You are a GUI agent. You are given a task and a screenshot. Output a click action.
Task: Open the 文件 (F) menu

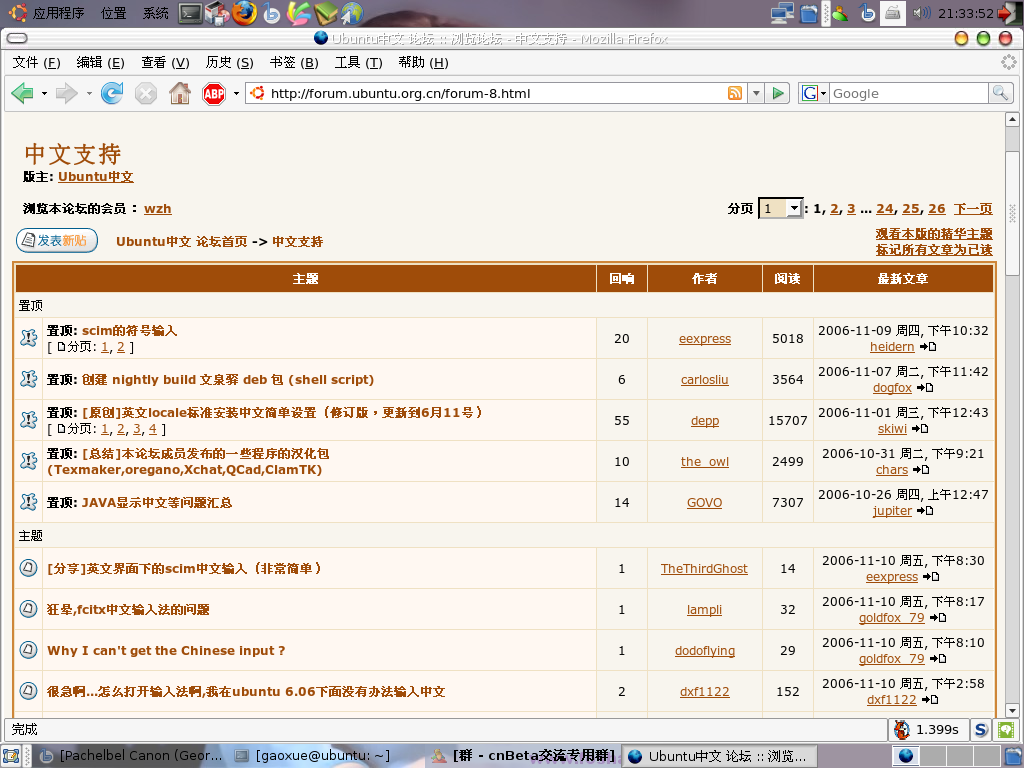click(x=37, y=63)
